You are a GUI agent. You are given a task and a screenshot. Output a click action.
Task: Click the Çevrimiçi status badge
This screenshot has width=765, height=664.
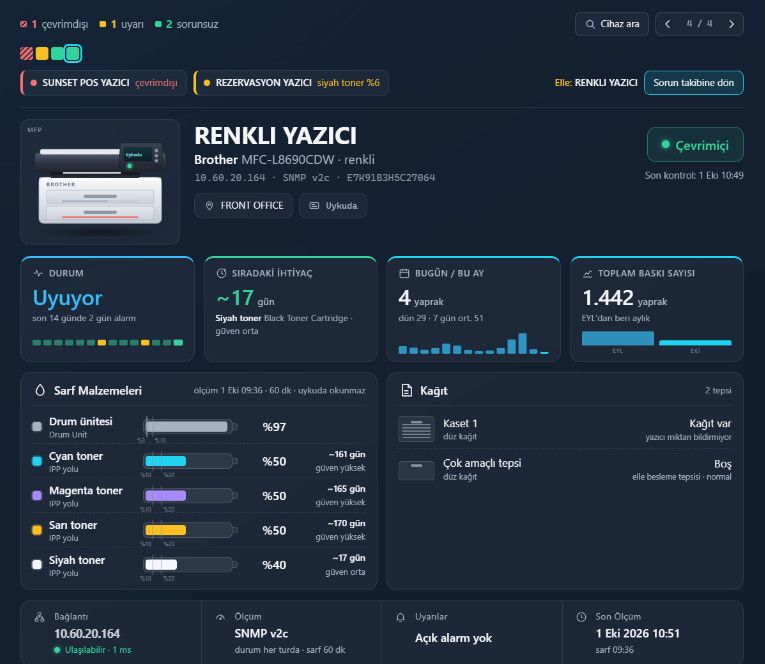(x=695, y=145)
